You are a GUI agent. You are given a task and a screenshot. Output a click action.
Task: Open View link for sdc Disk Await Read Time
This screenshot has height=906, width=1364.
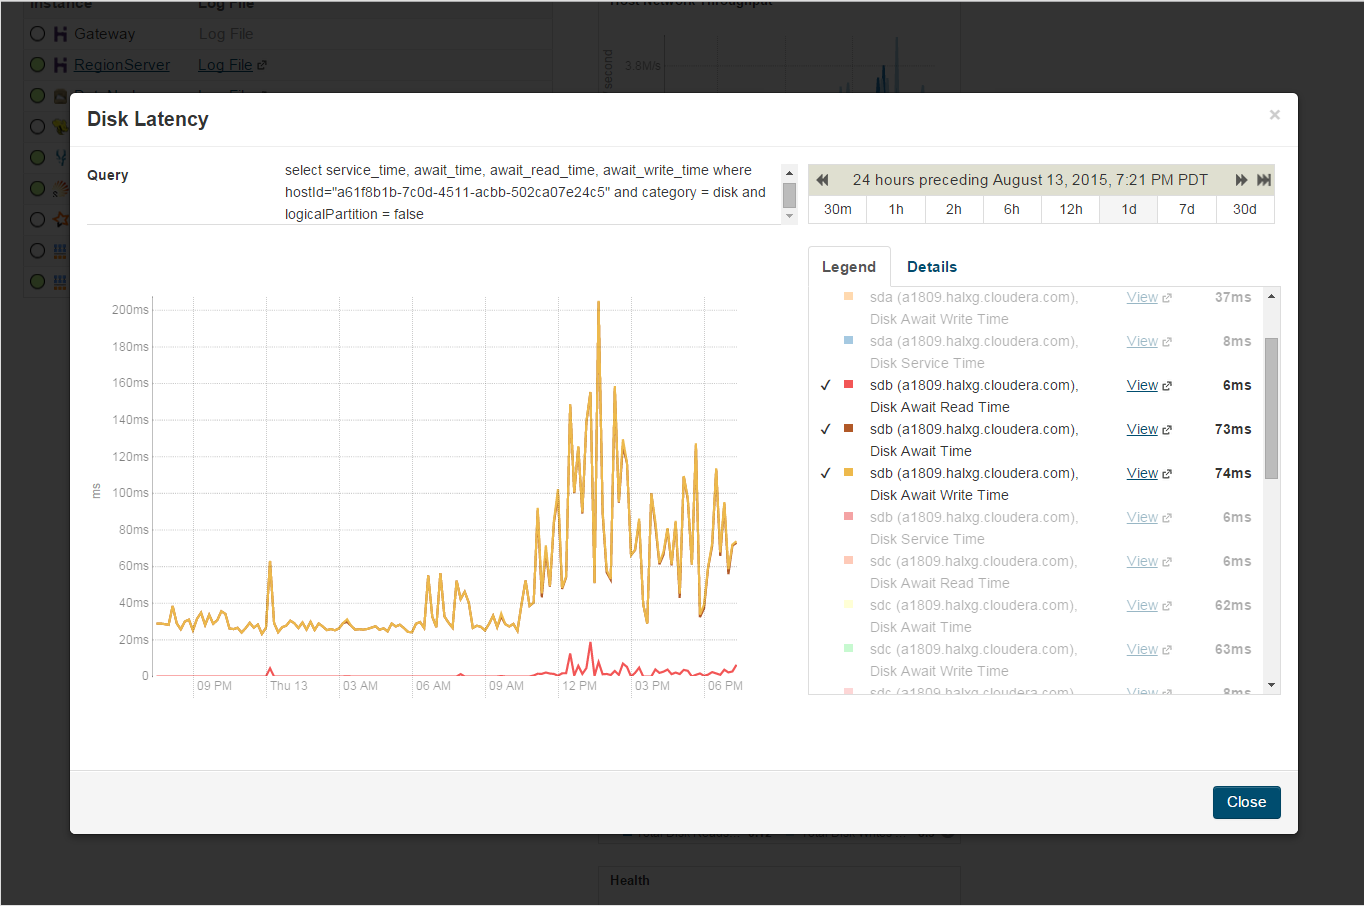[1142, 561]
